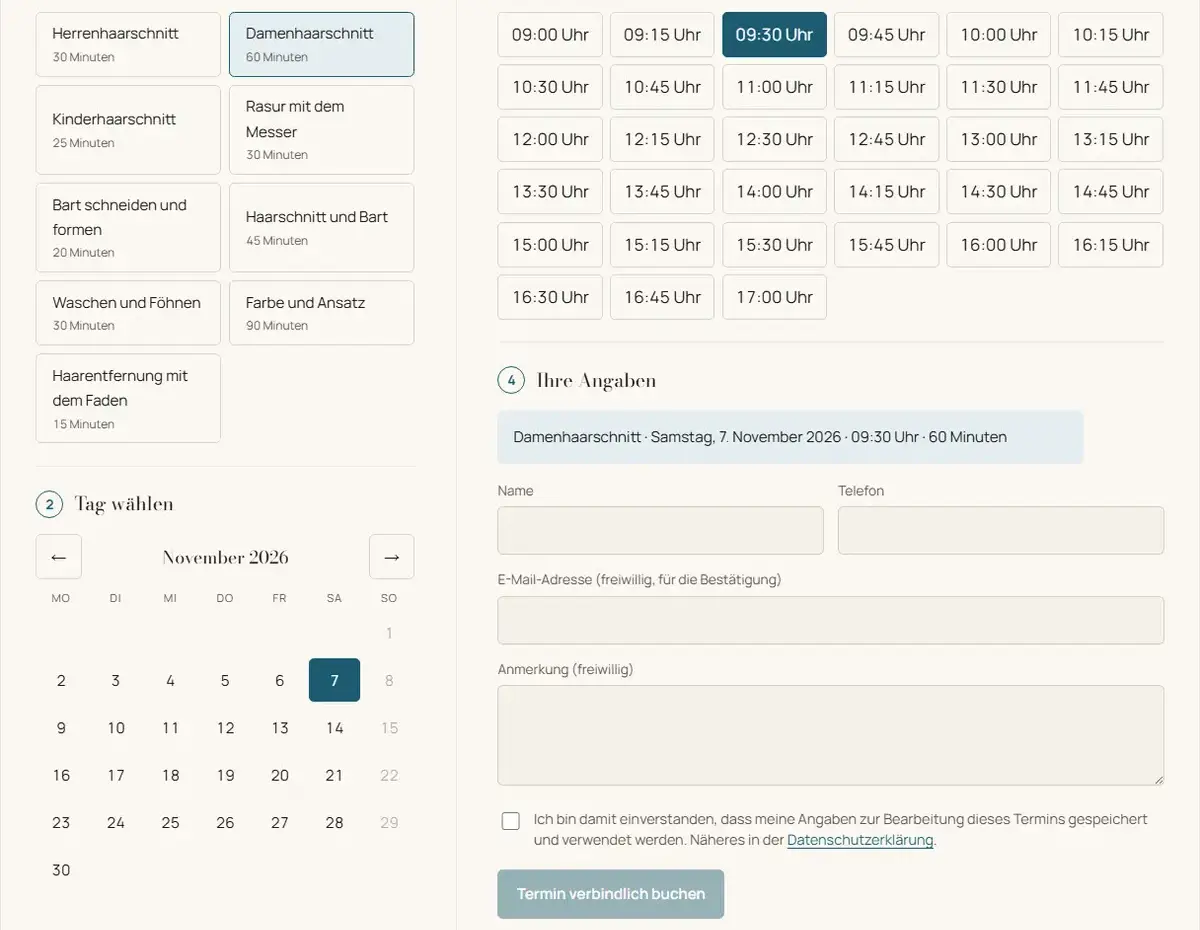Choose November 14 in the calendar
The height and width of the screenshot is (930, 1200).
(x=334, y=728)
